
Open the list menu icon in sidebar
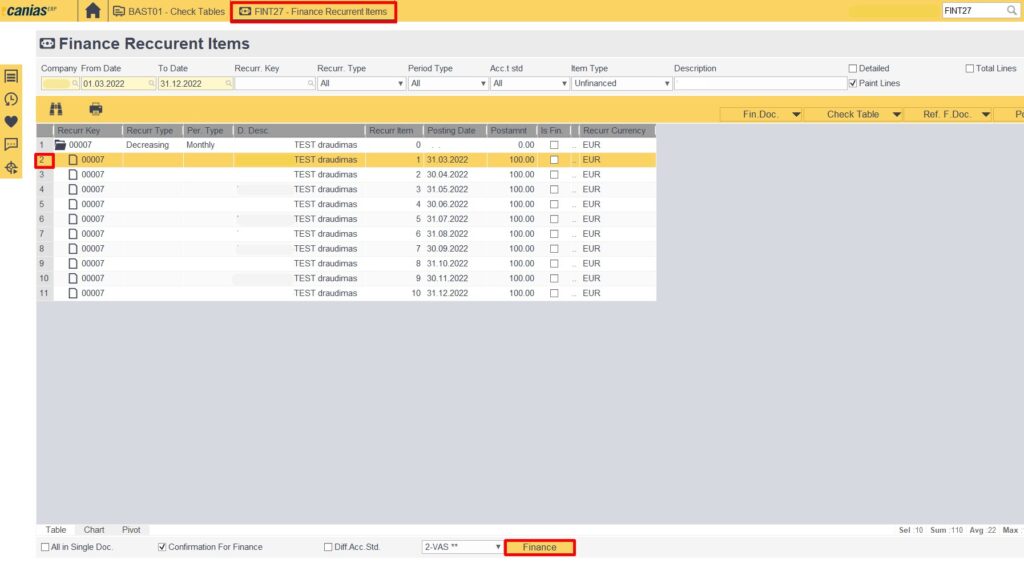(12, 76)
